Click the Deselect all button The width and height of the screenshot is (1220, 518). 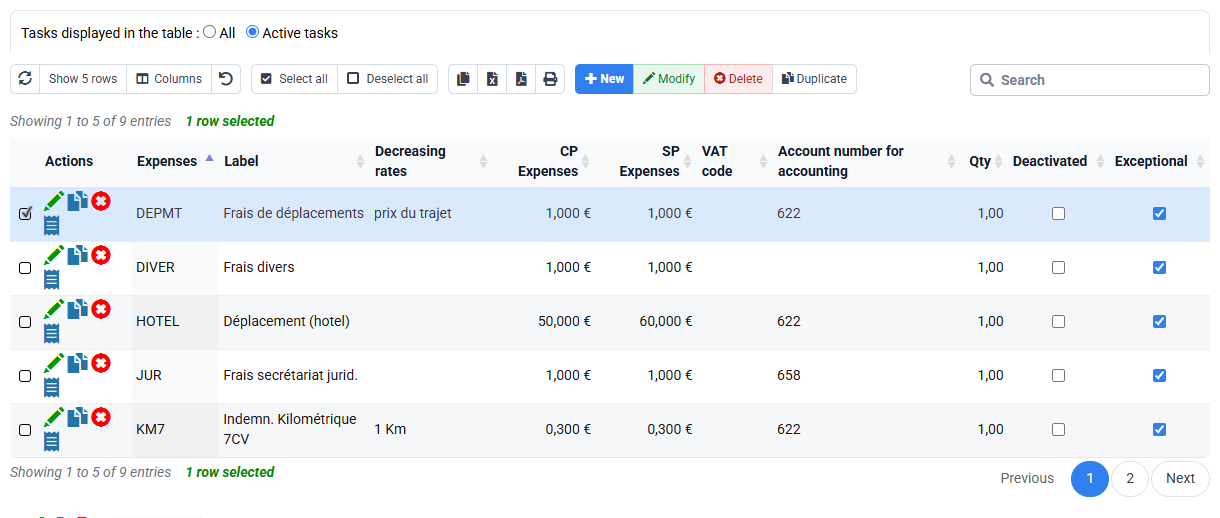(x=388, y=79)
